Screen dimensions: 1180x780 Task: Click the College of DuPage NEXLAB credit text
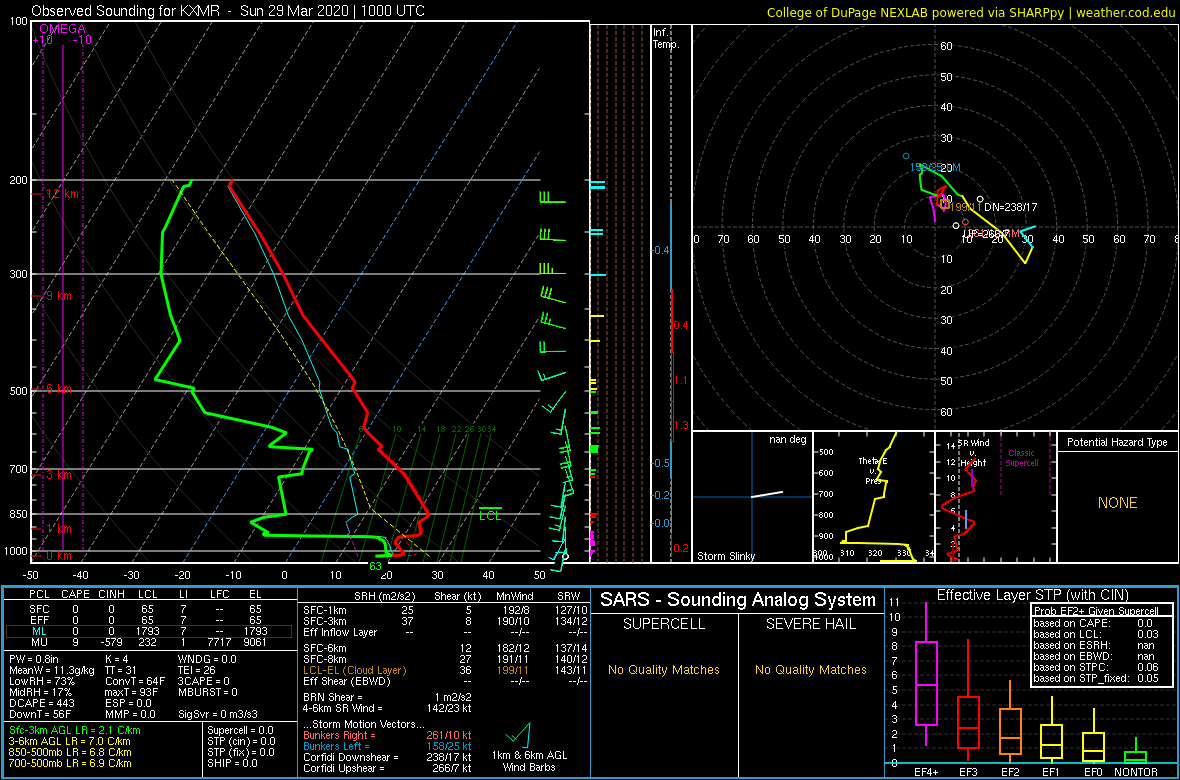(970, 12)
